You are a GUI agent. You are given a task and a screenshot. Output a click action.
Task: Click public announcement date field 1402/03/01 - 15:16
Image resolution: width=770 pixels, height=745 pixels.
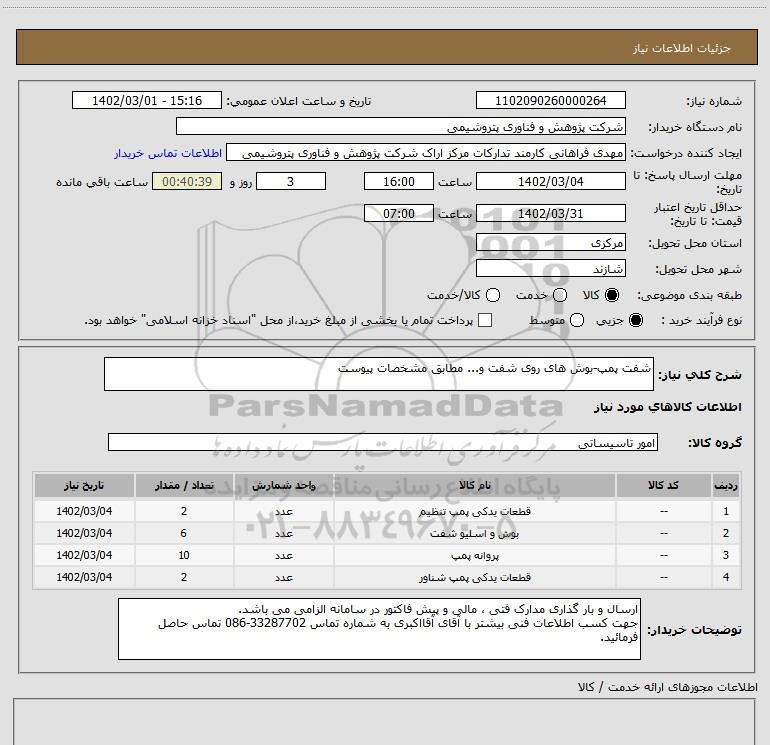(x=147, y=100)
